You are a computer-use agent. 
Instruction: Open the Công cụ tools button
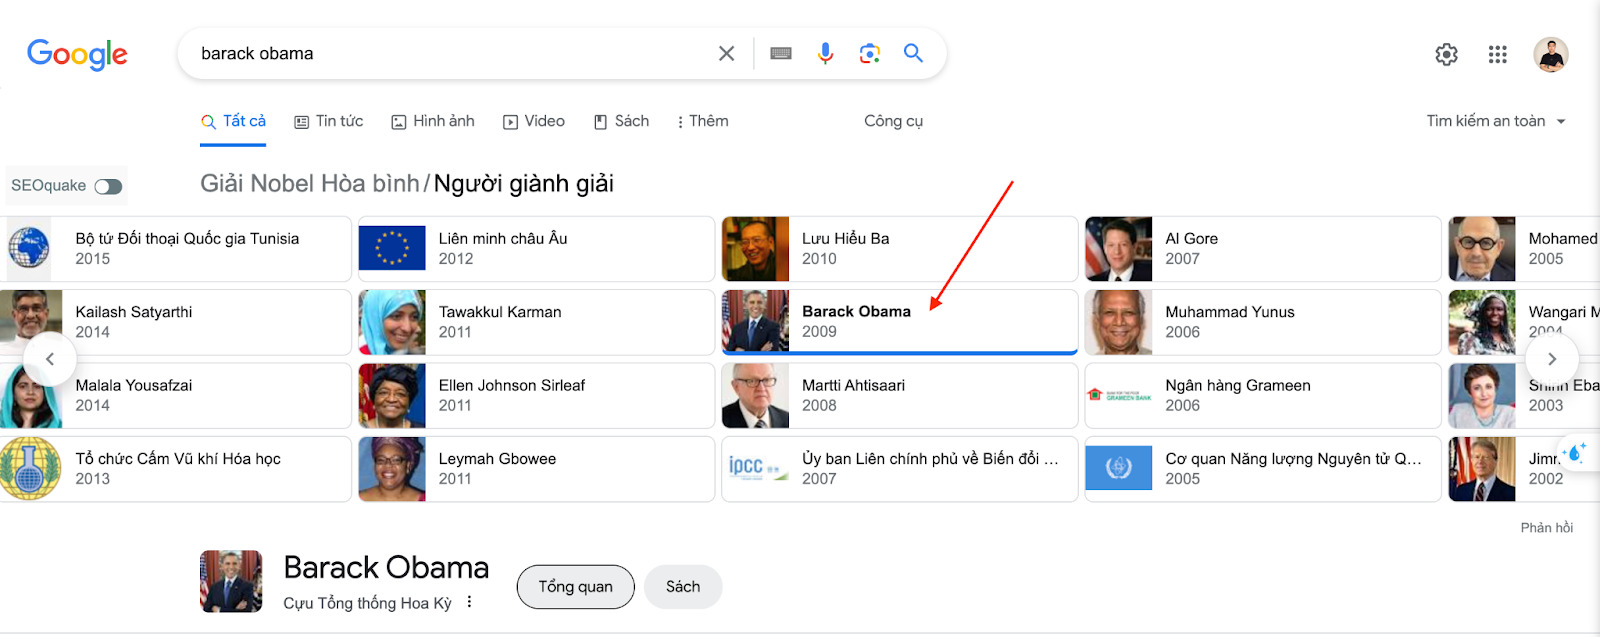893,121
